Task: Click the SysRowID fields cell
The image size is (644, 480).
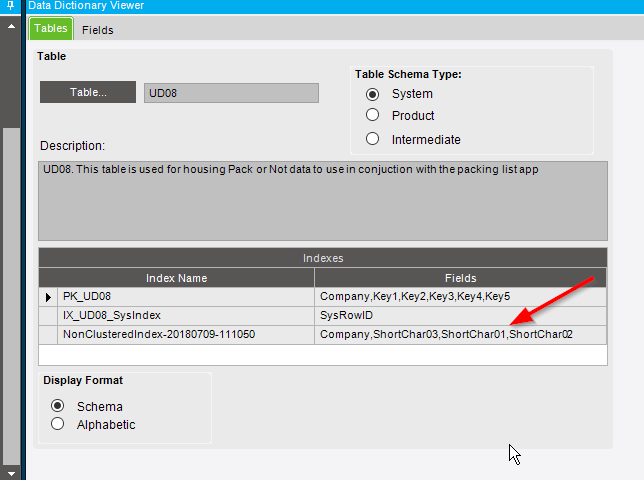Action: [x=460, y=315]
